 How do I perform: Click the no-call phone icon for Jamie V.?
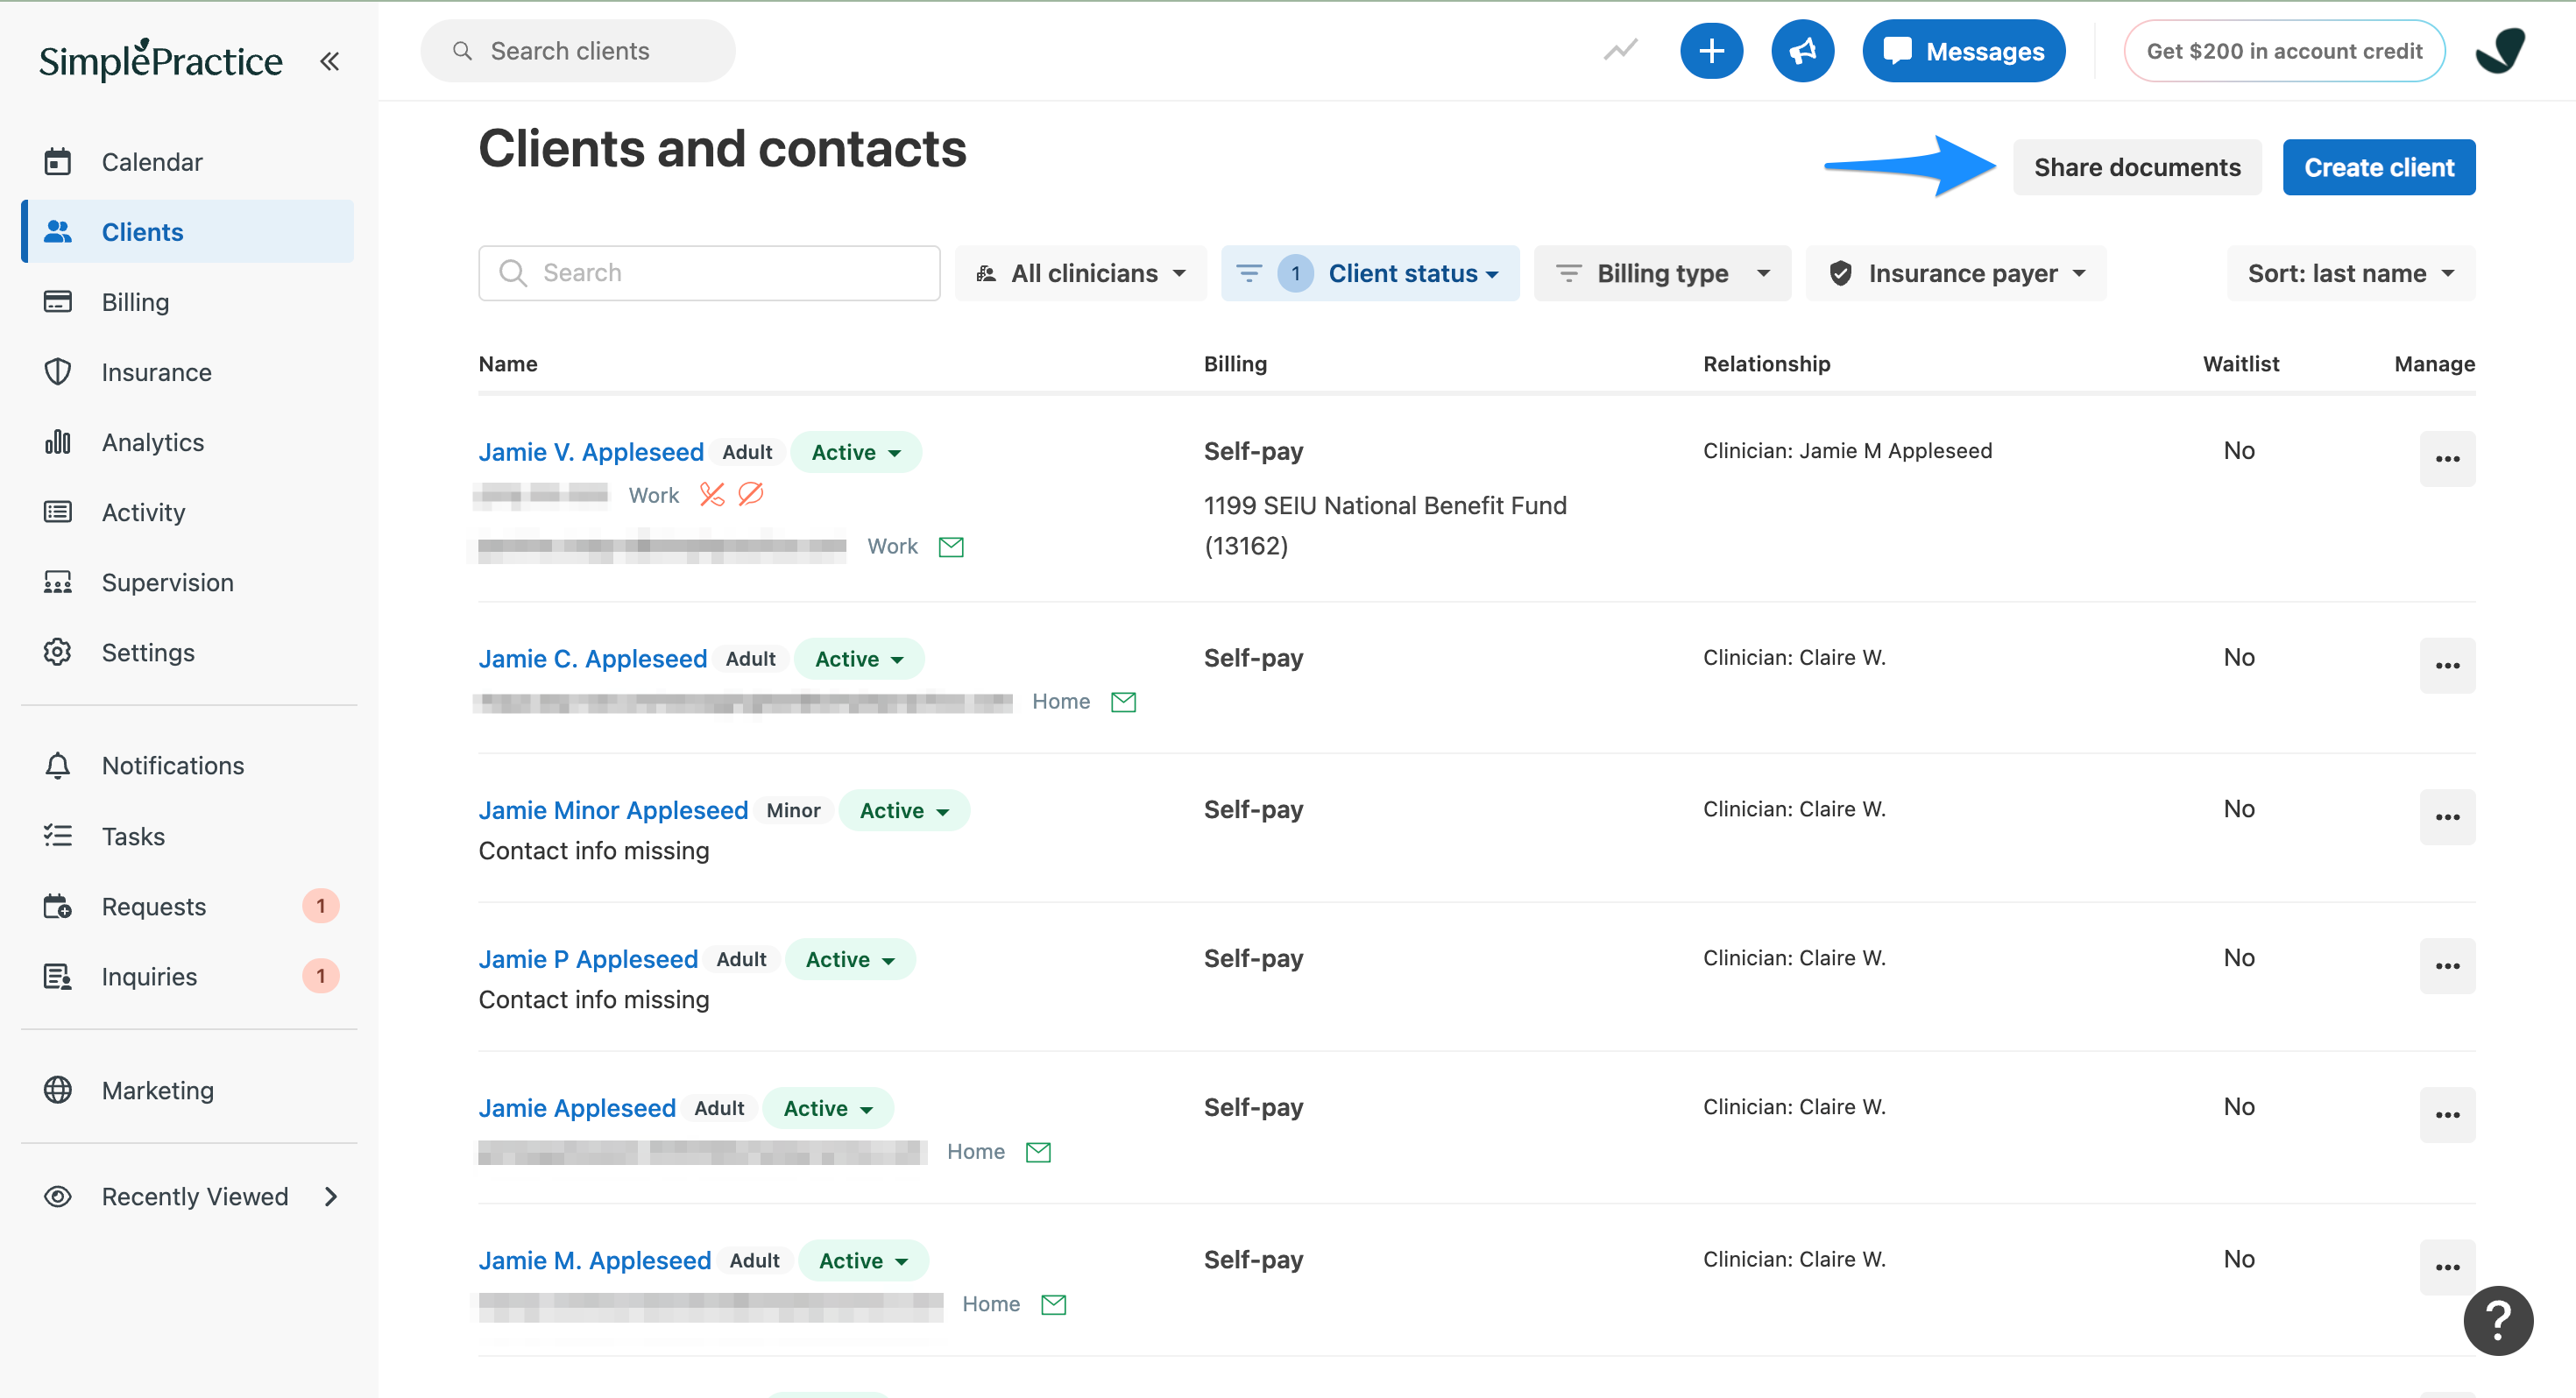click(x=711, y=494)
